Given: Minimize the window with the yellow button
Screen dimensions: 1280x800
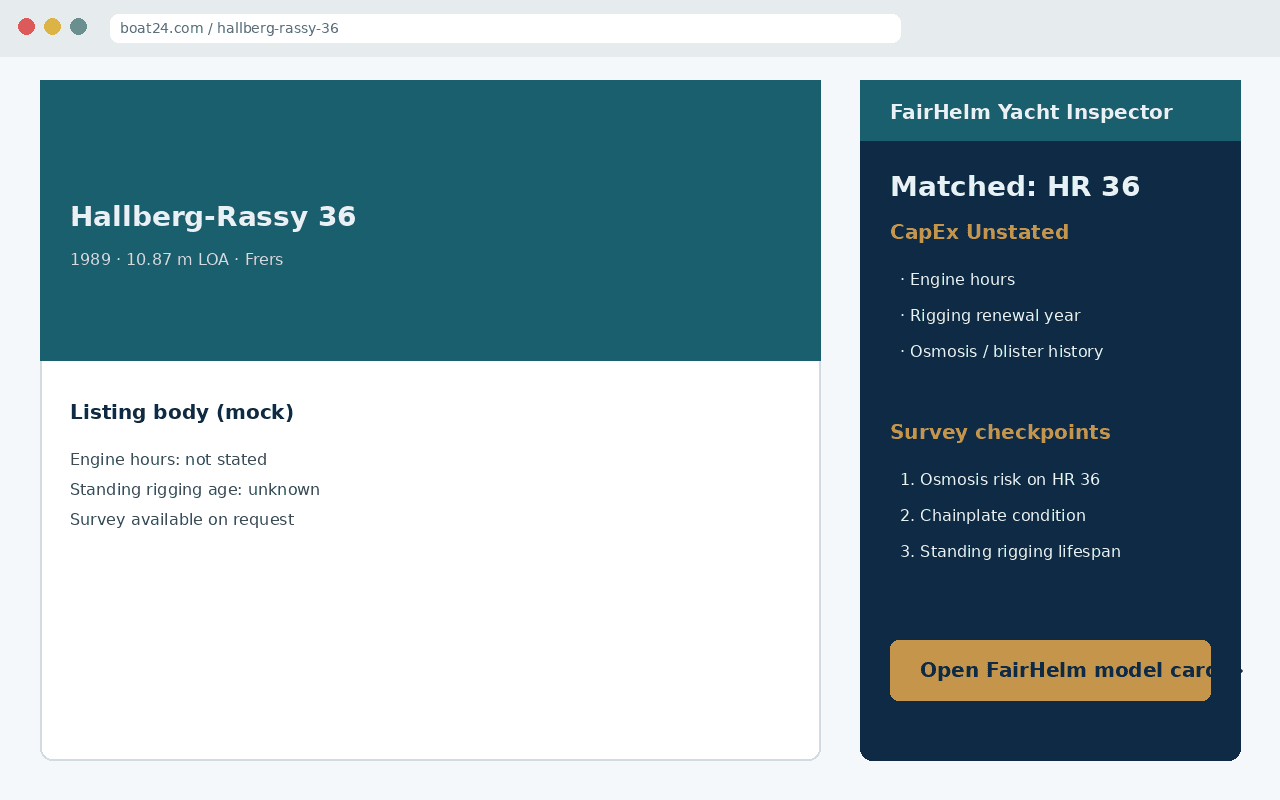Looking at the screenshot, I should pos(52,26).
